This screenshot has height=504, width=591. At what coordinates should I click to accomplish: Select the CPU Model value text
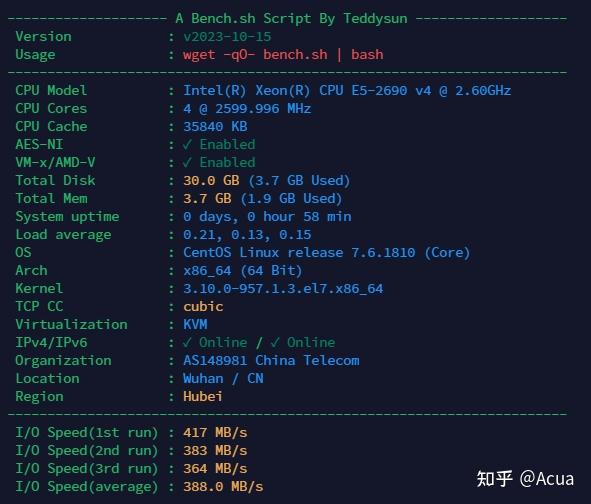pos(347,90)
